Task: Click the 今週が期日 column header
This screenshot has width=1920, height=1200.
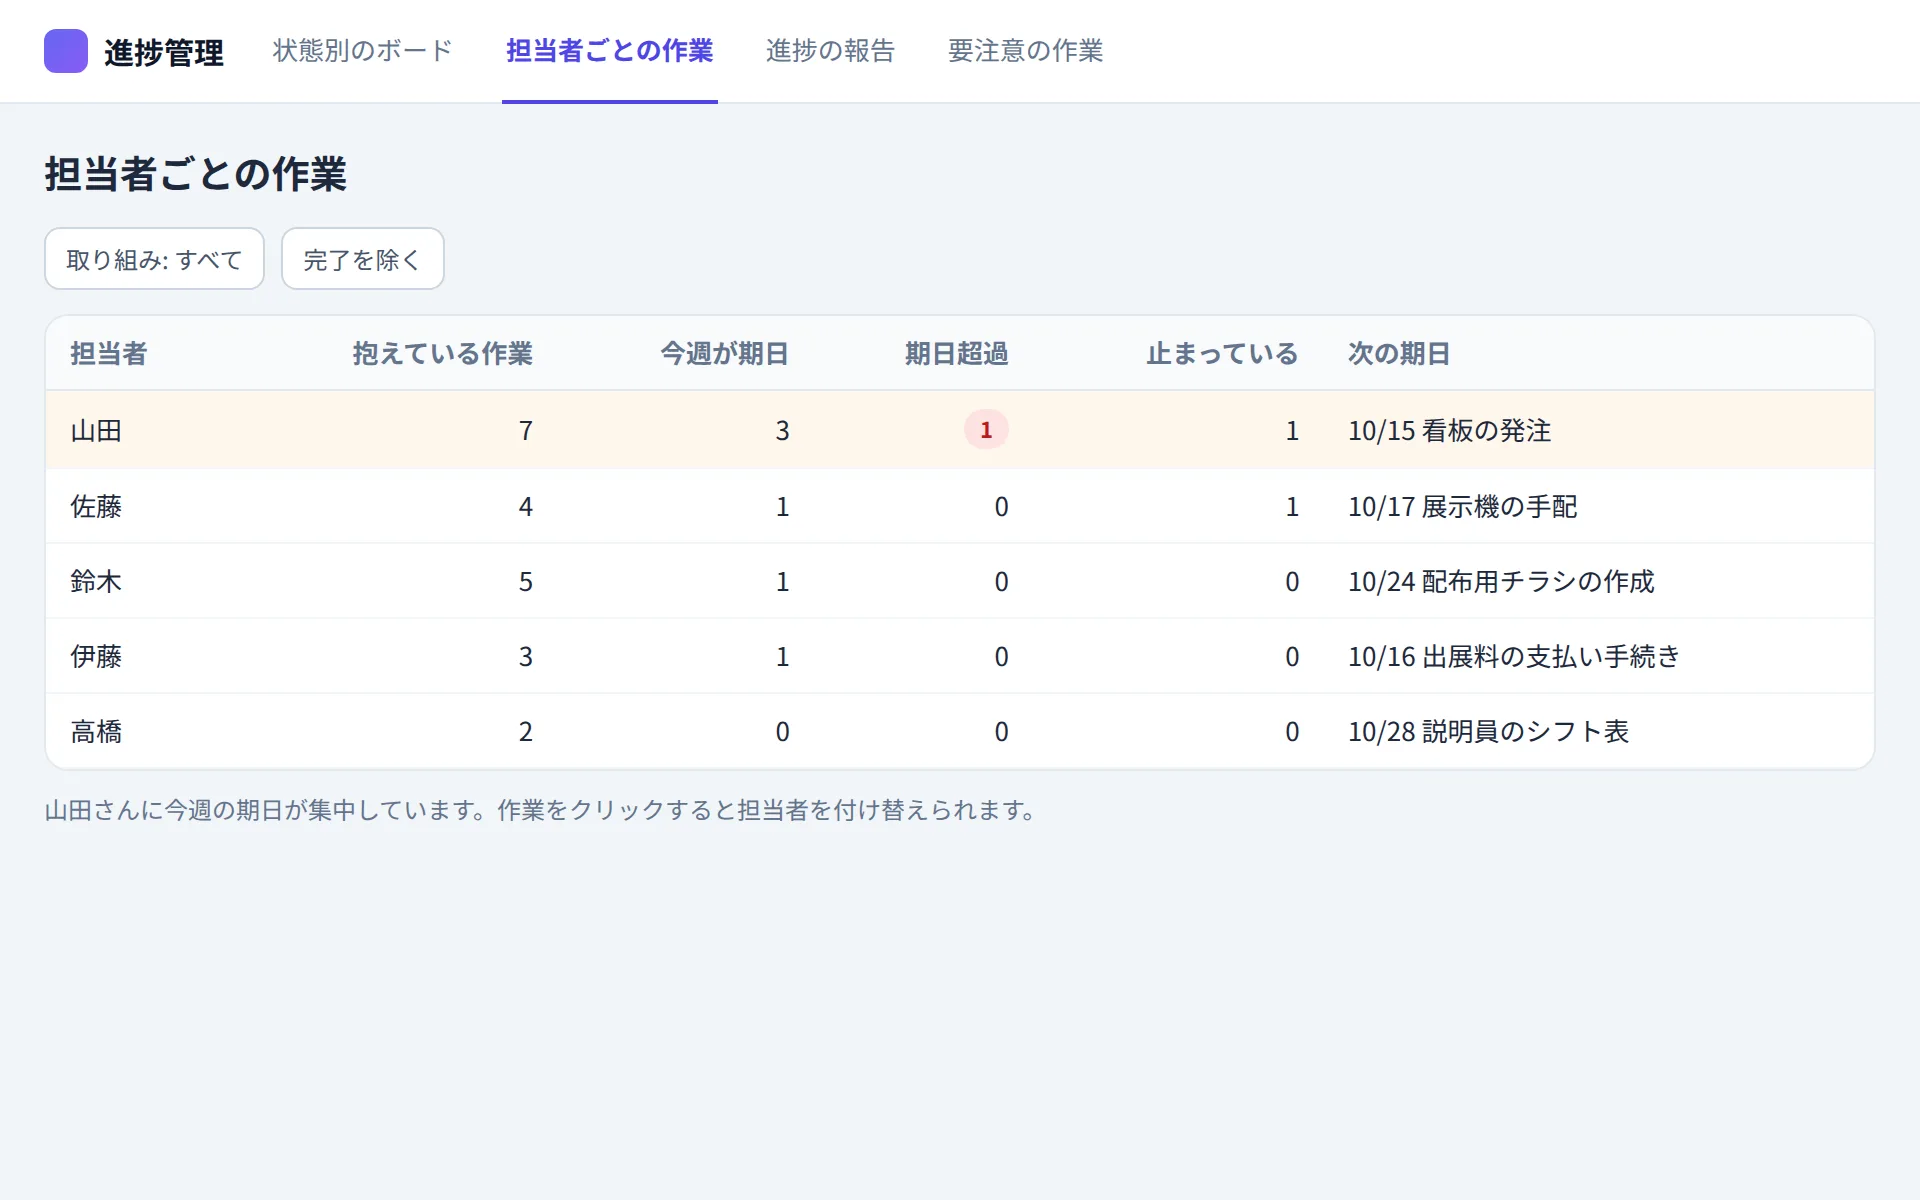Action: tap(724, 354)
